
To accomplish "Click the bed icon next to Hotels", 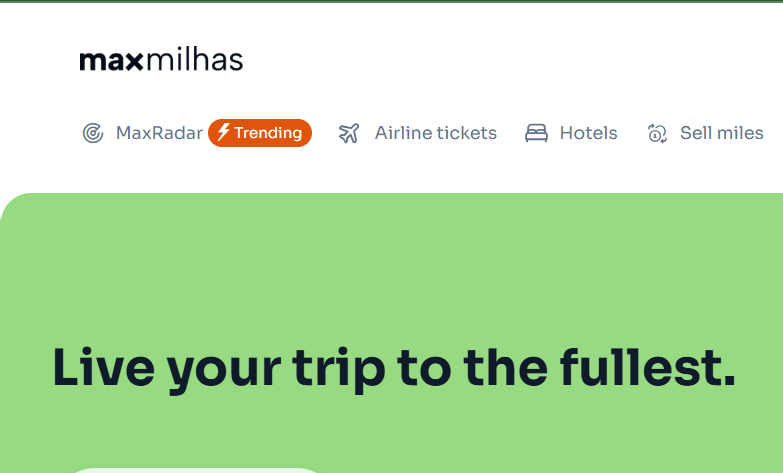I will coord(537,133).
